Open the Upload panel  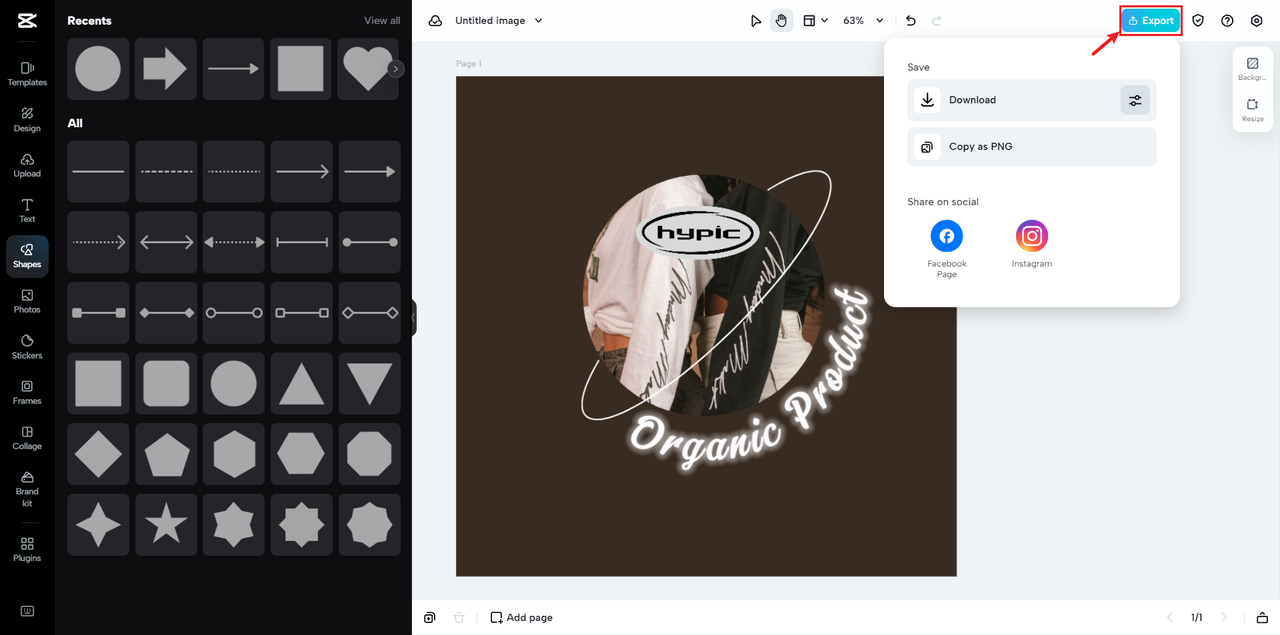pos(27,165)
